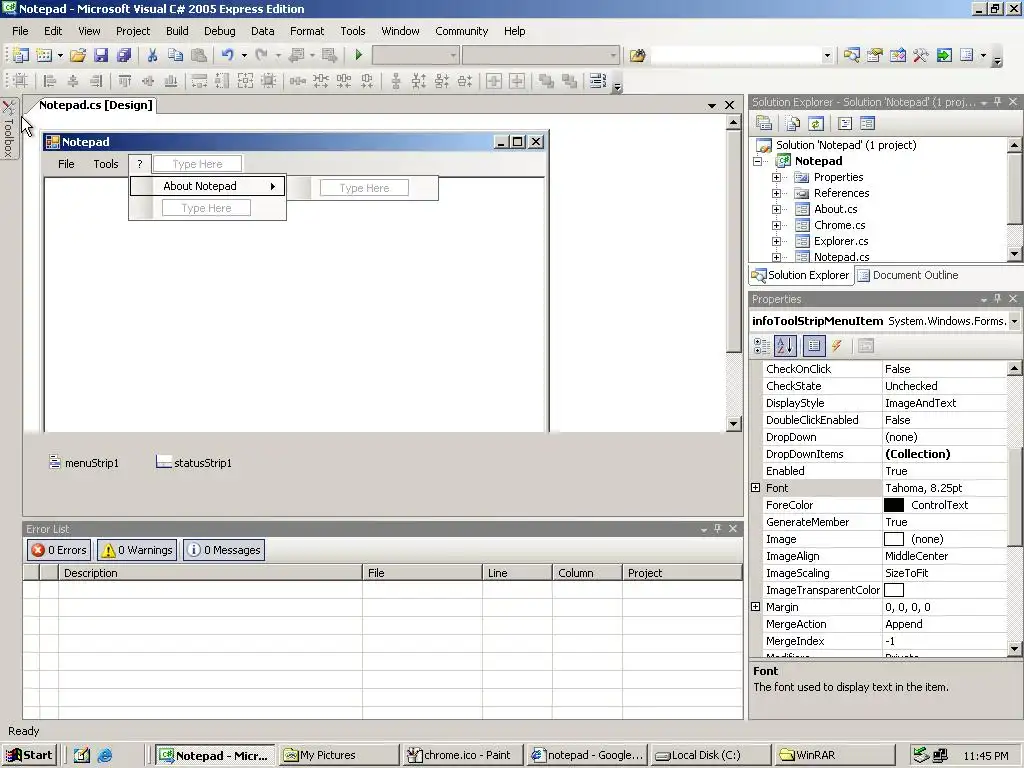Expand the About.cs node
The height and width of the screenshot is (768, 1024).
point(776,210)
